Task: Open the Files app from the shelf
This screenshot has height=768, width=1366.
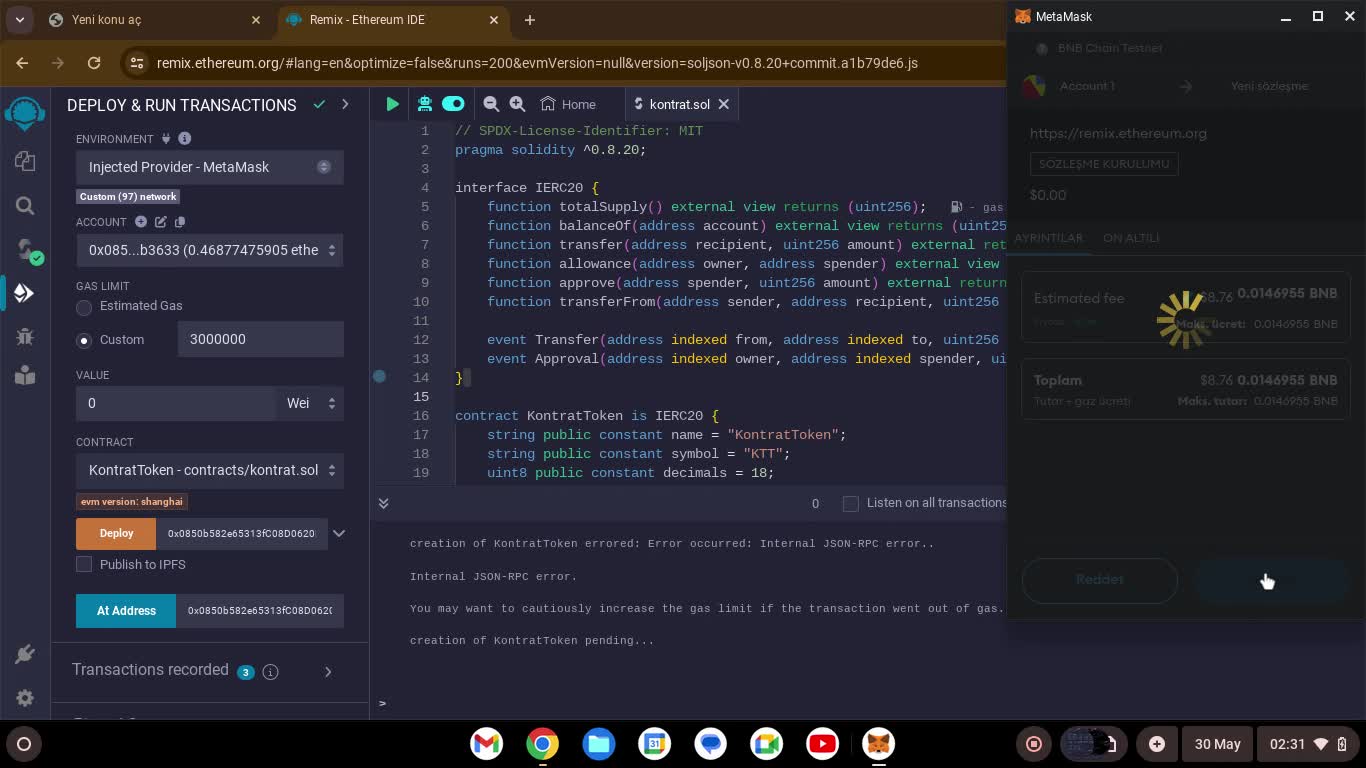Action: click(x=599, y=743)
